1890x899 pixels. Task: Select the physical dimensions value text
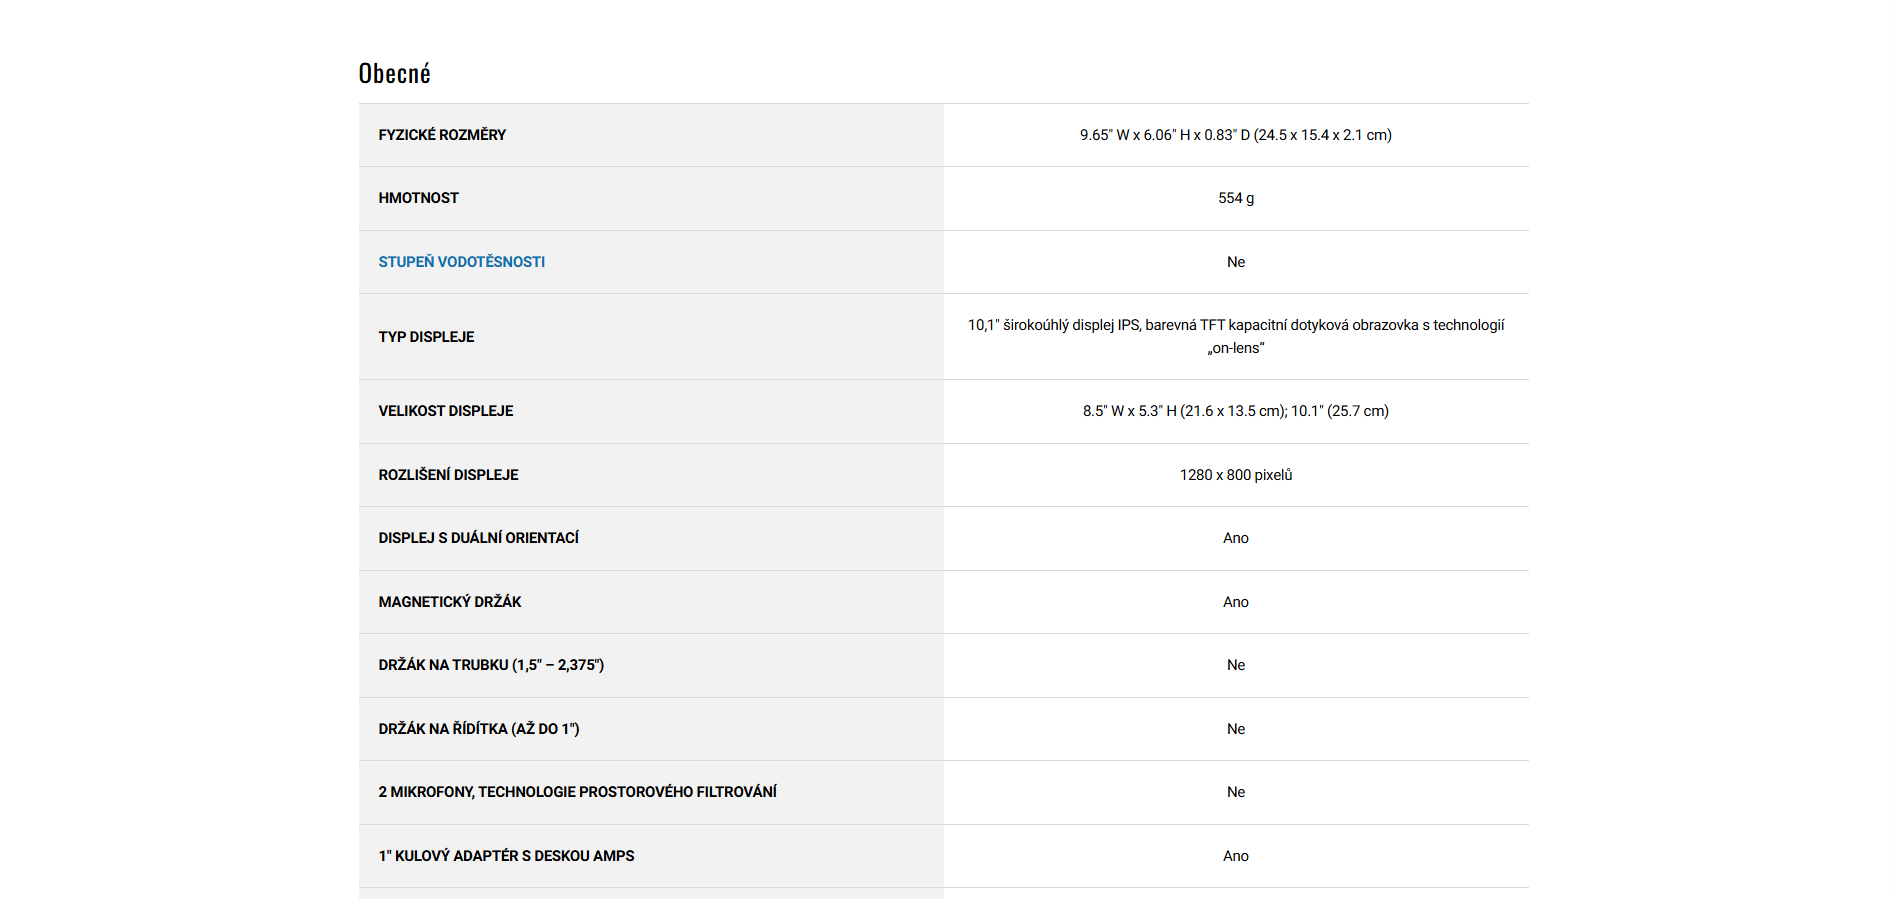1235,135
